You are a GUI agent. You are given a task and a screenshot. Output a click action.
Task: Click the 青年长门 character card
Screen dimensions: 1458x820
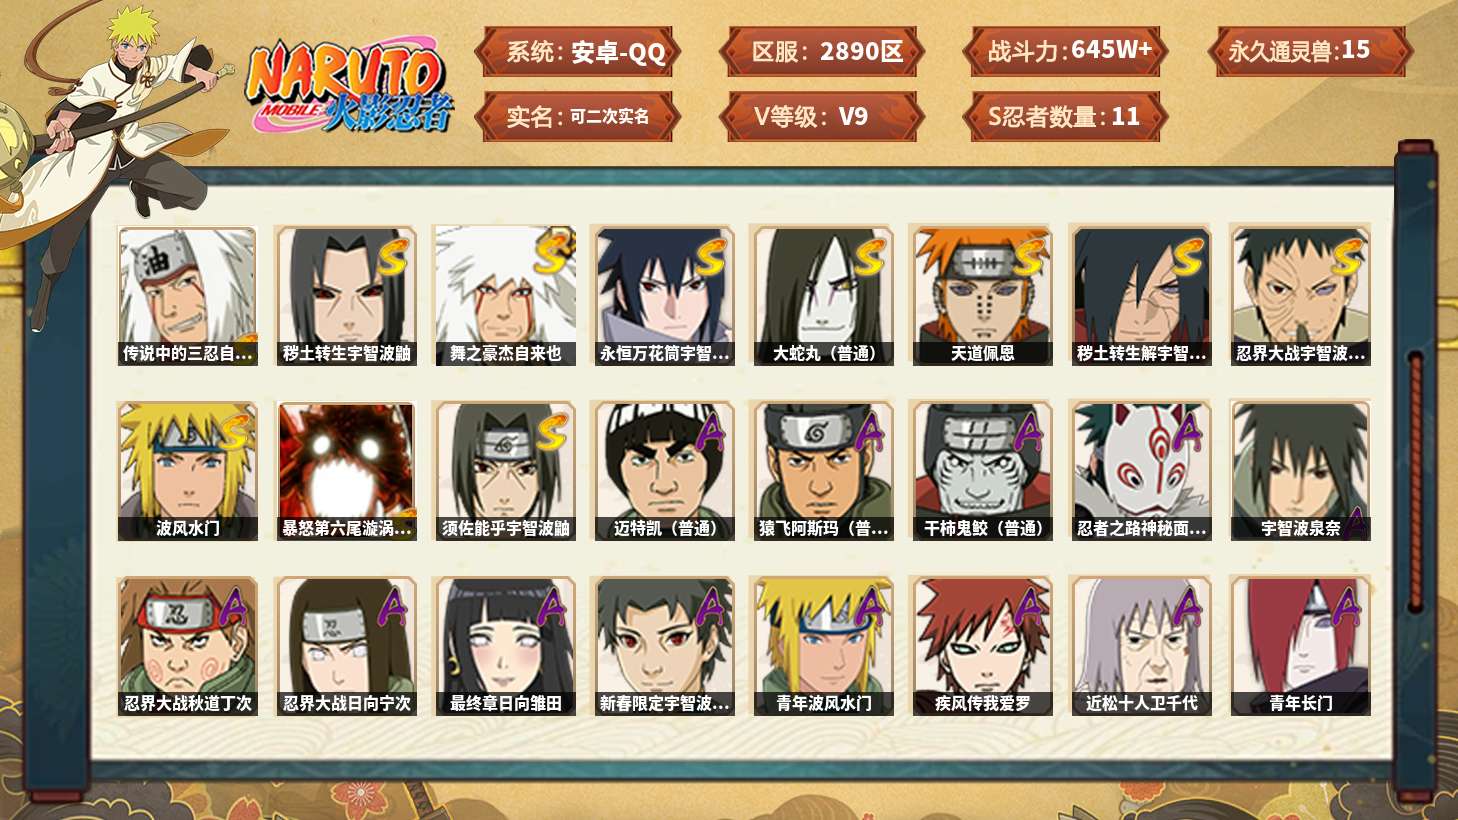click(x=1300, y=646)
